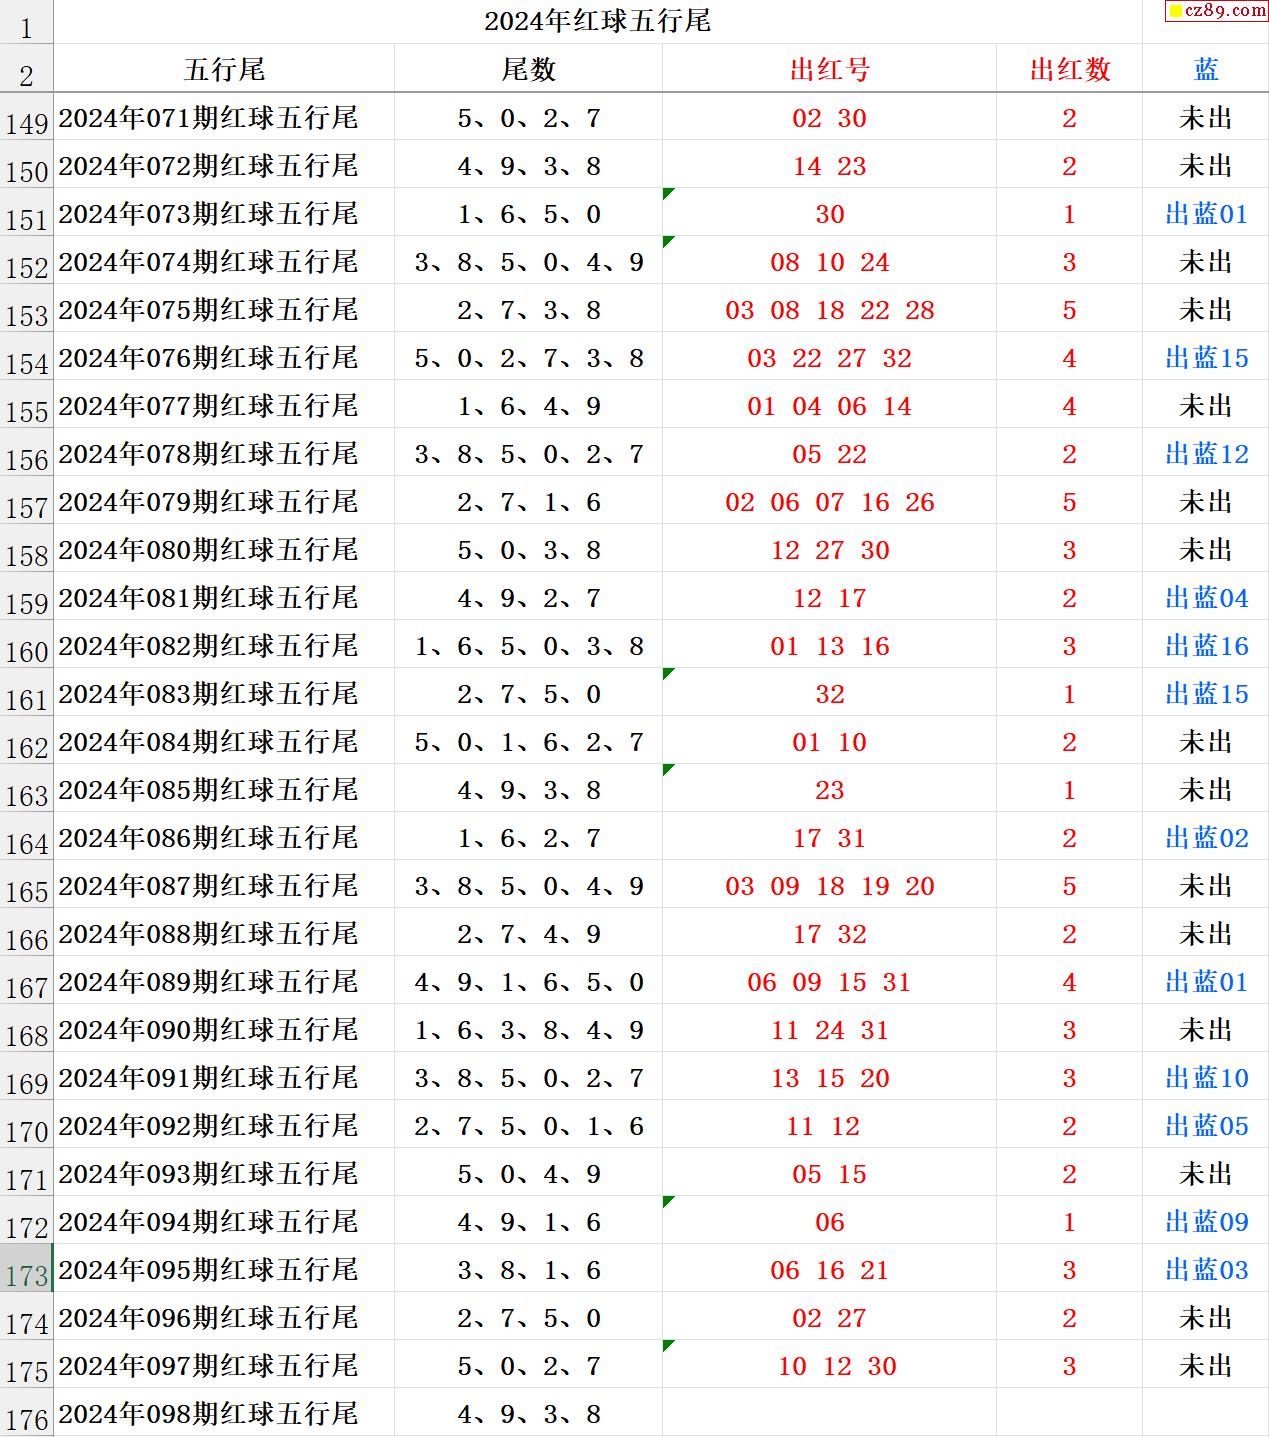Click the 出蓝09 cell
Viewport: 1269px width, 1437px height.
(1206, 1222)
